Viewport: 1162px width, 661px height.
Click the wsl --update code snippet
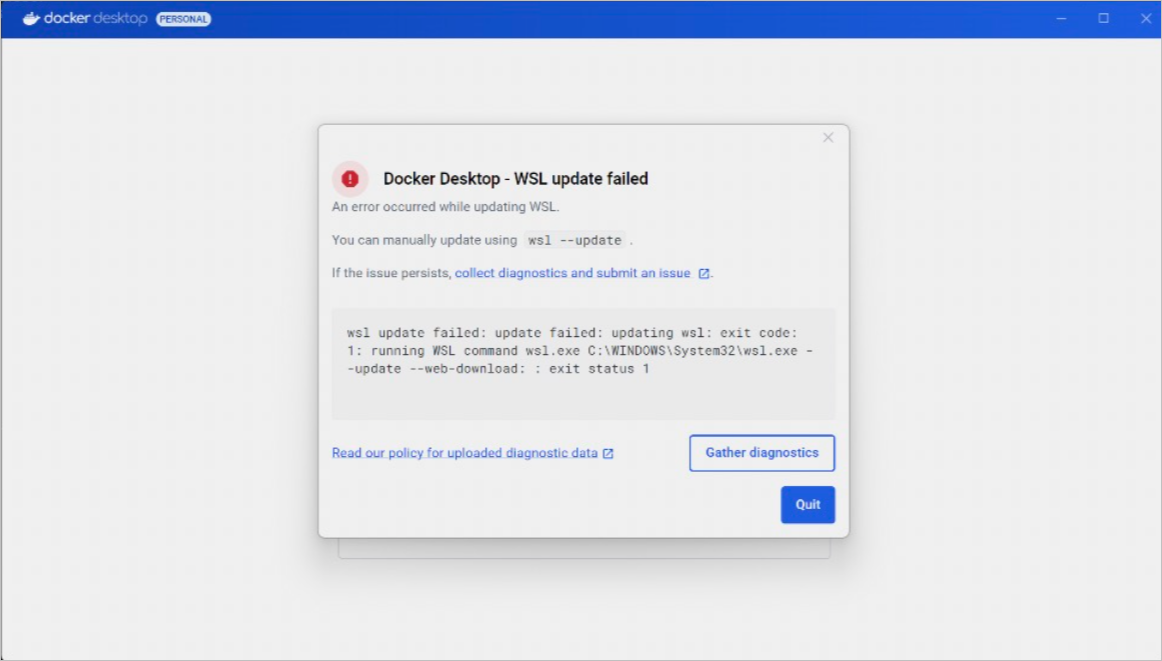pyautogui.click(x=575, y=240)
